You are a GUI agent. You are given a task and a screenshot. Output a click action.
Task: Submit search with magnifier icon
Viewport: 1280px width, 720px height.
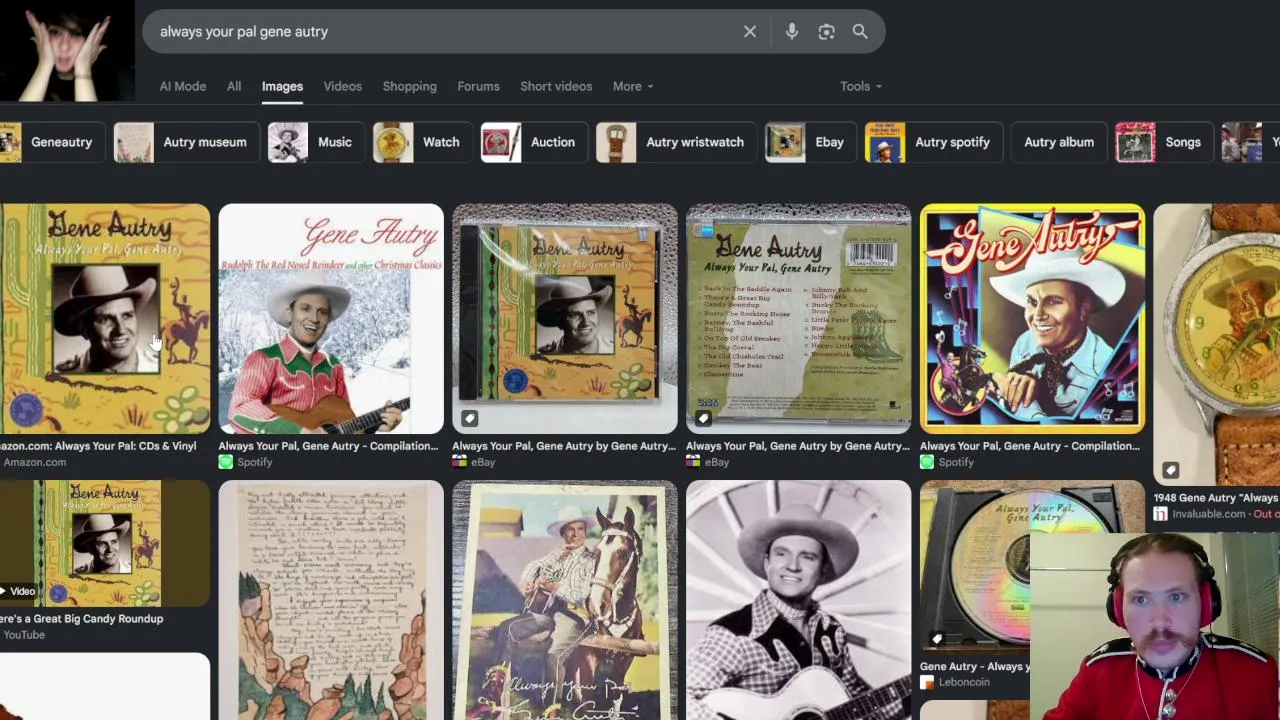click(860, 31)
